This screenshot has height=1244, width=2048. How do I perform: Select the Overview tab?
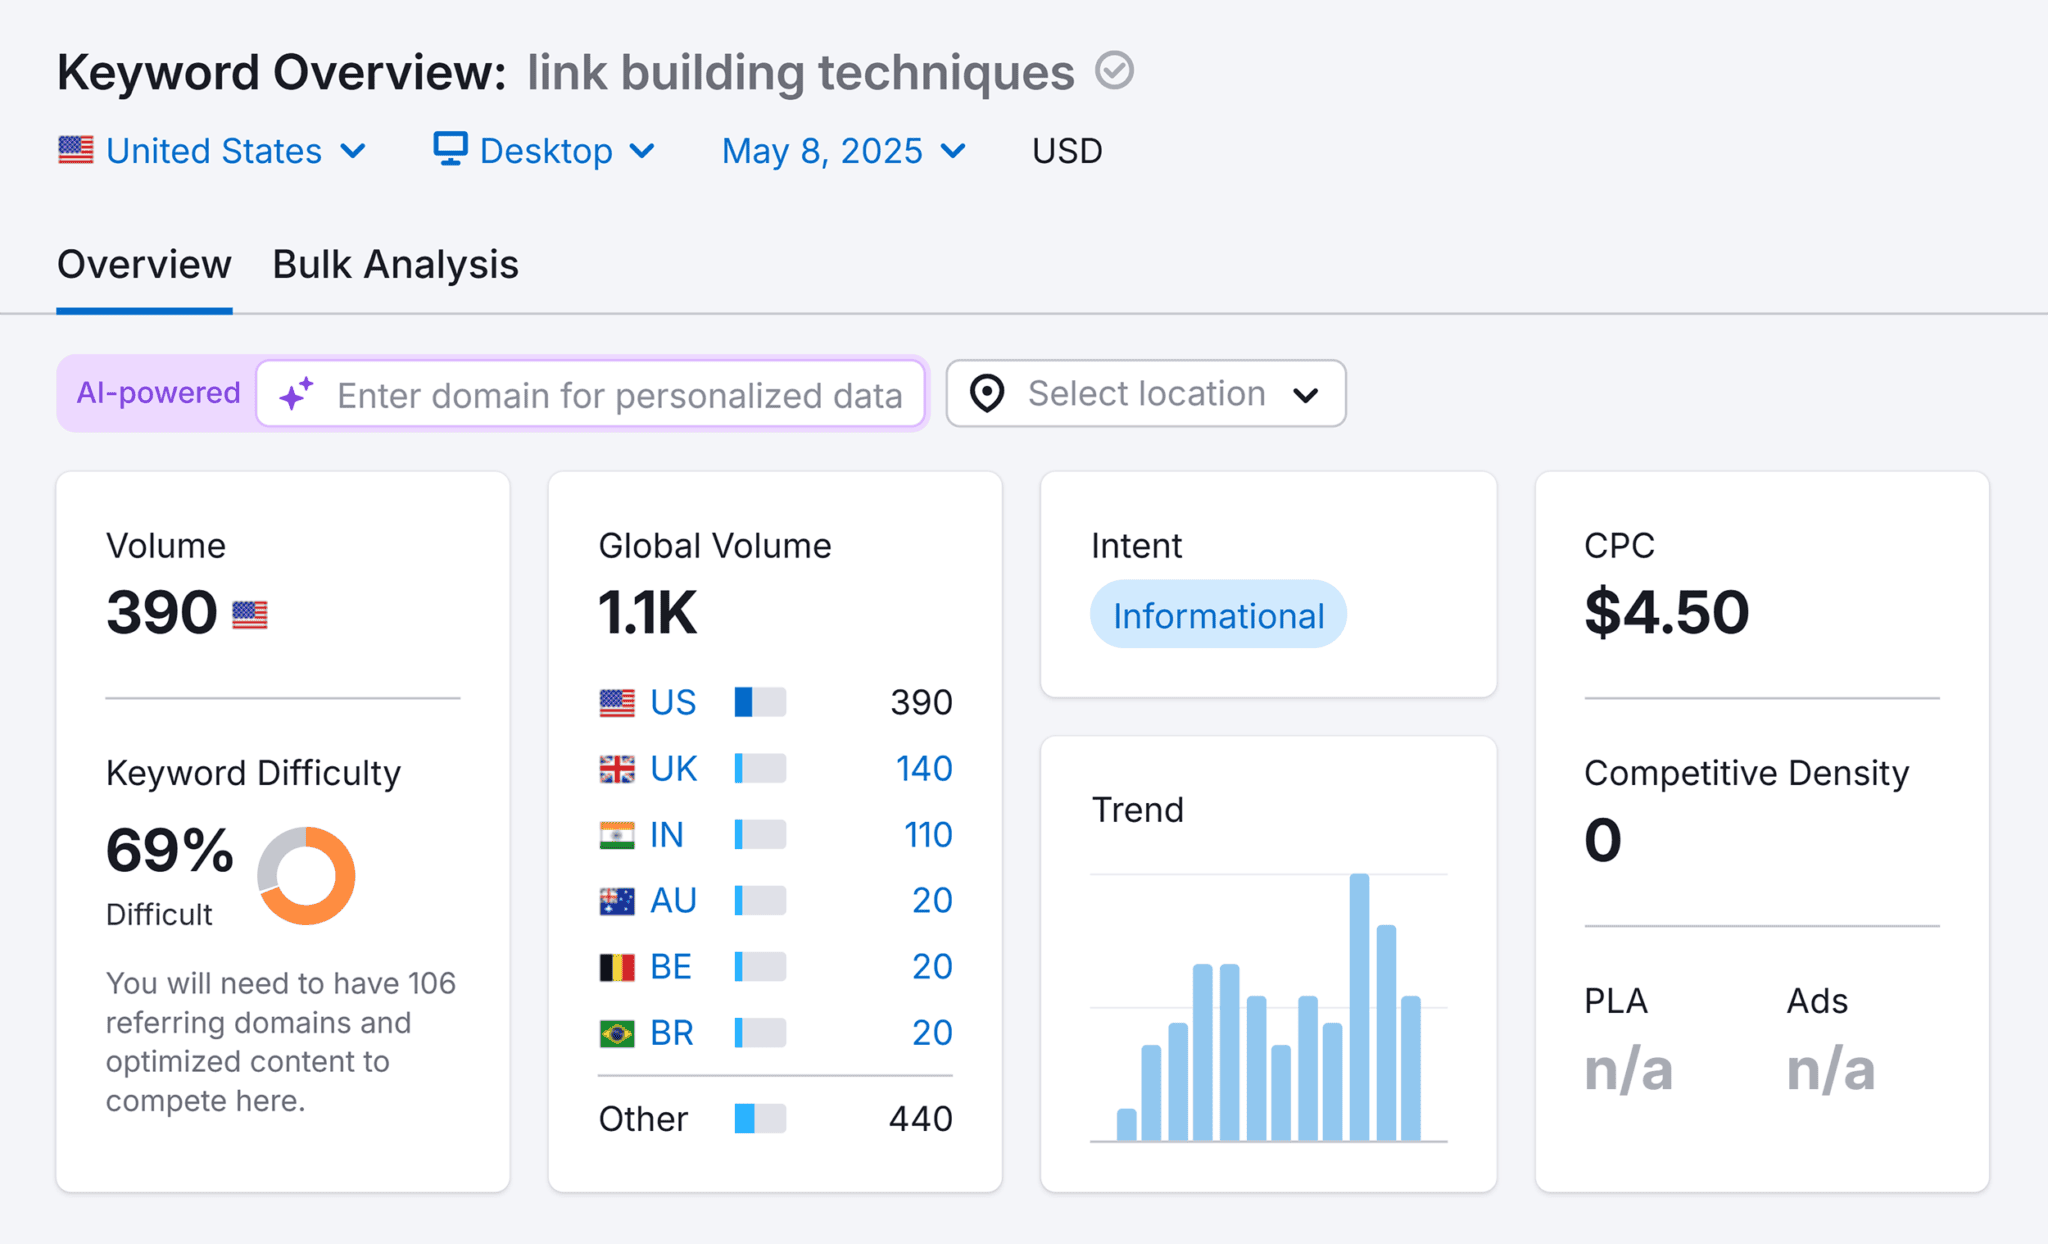(144, 264)
